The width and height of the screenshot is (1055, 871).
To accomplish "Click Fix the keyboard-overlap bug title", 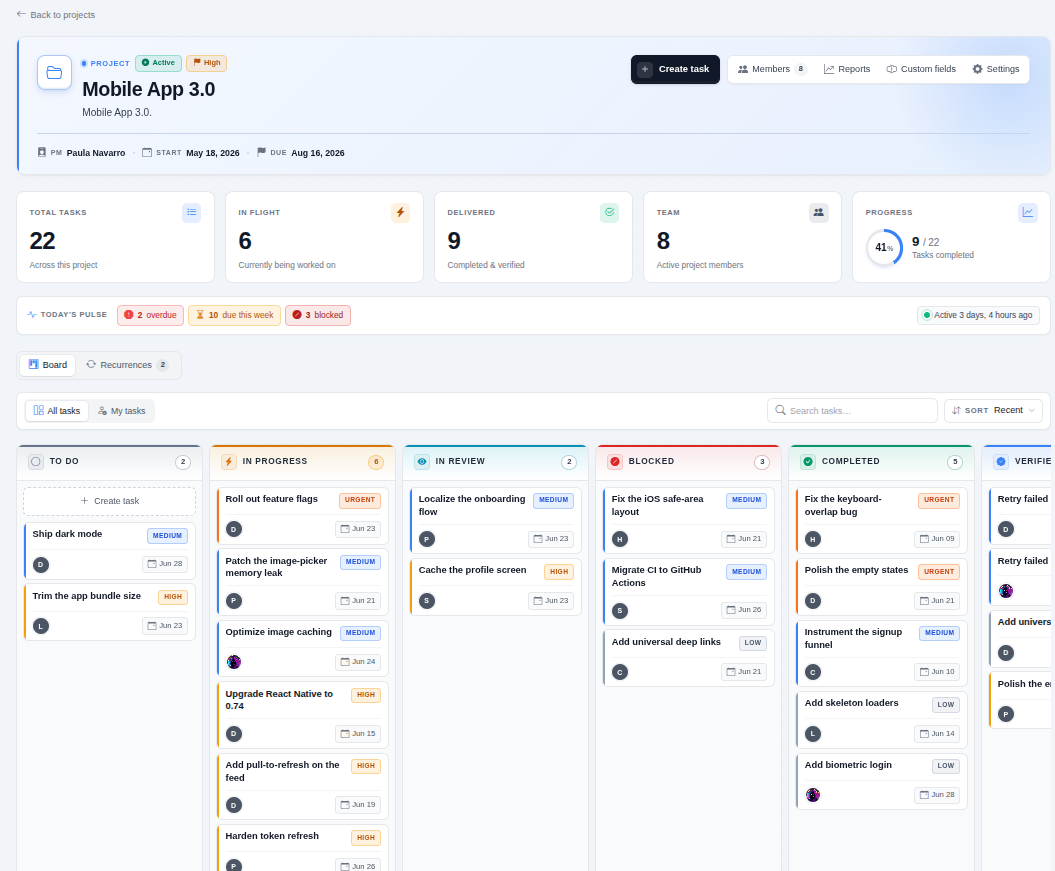I will (x=843, y=505).
